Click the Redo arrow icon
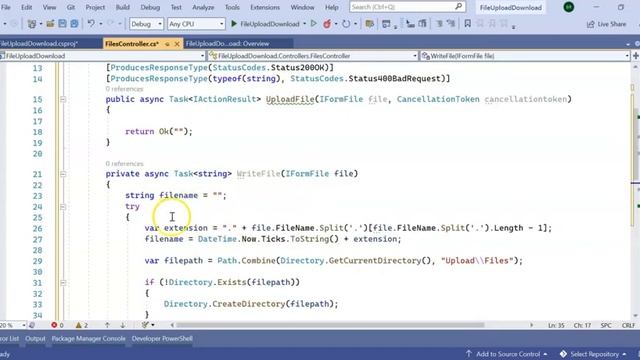The height and width of the screenshot is (360, 640). click(x=110, y=24)
